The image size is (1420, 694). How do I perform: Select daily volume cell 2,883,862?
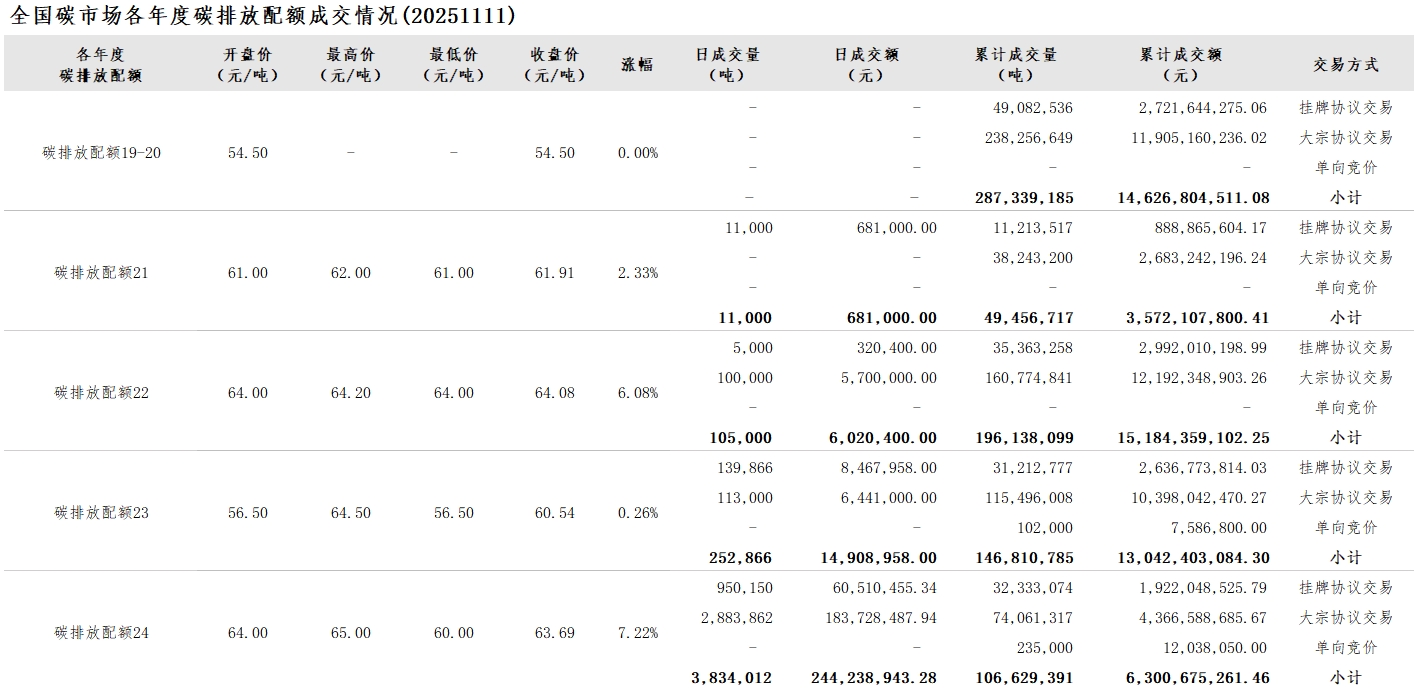tap(736, 618)
